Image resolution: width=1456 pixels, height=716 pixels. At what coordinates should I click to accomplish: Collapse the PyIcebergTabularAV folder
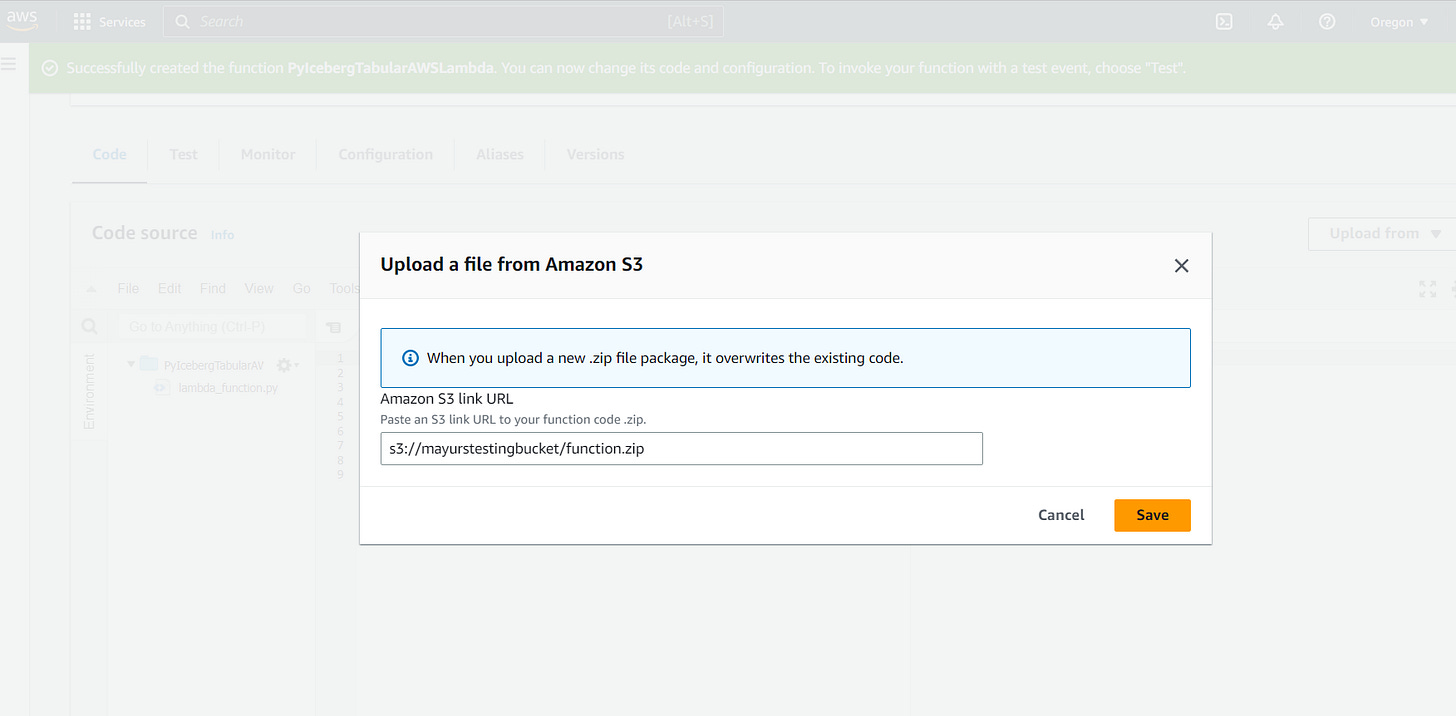[131, 365]
